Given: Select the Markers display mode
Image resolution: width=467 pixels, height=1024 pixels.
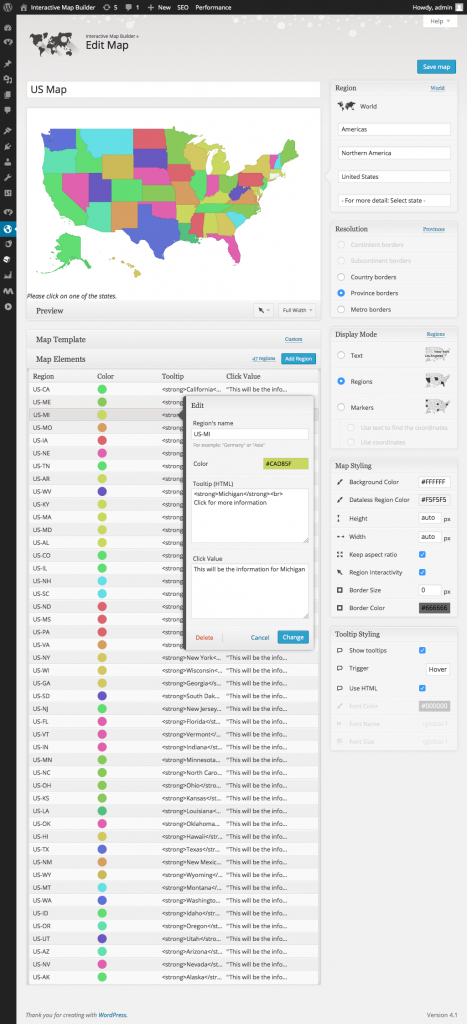Looking at the screenshot, I should (x=341, y=407).
